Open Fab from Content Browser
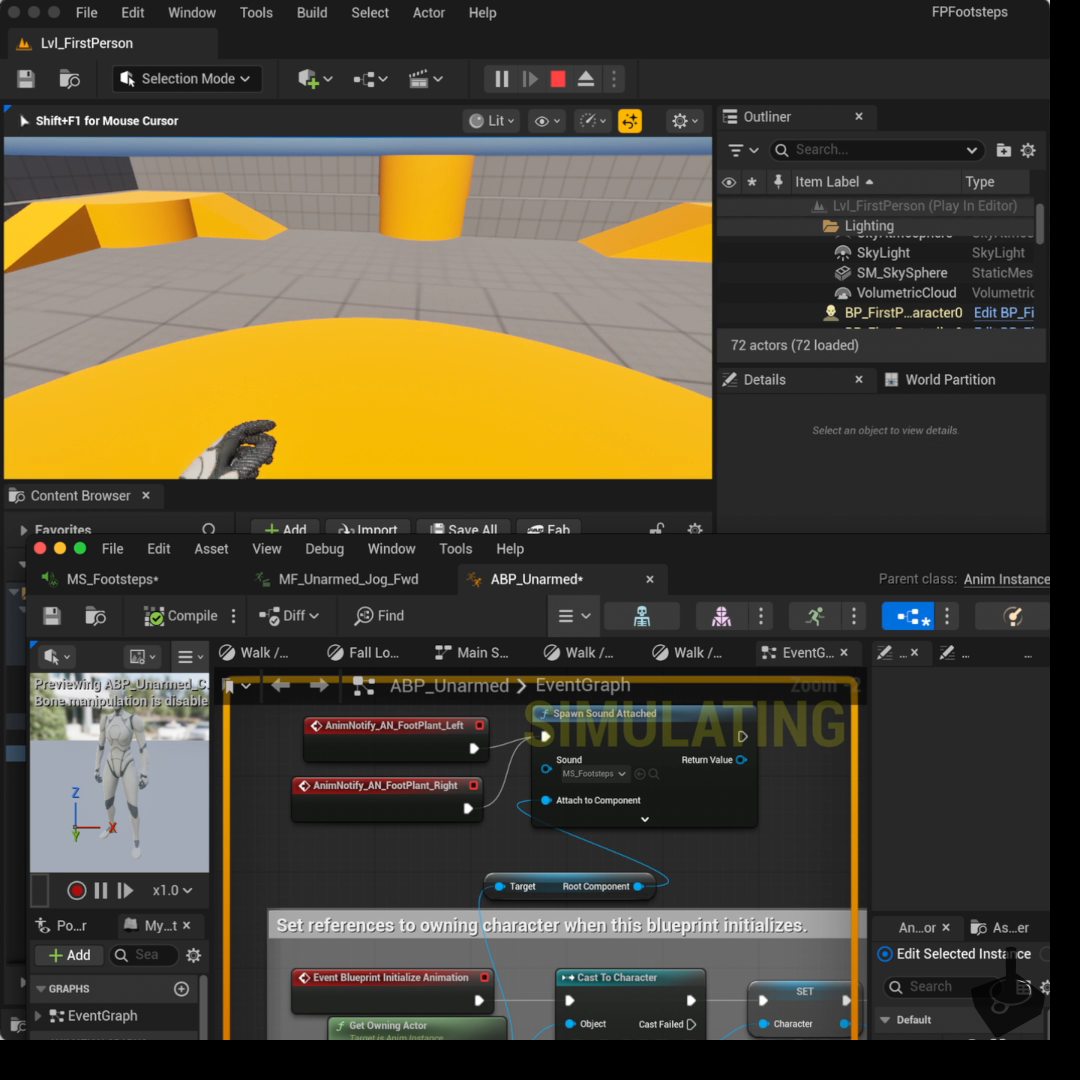The image size is (1080, 1080). click(x=548, y=529)
